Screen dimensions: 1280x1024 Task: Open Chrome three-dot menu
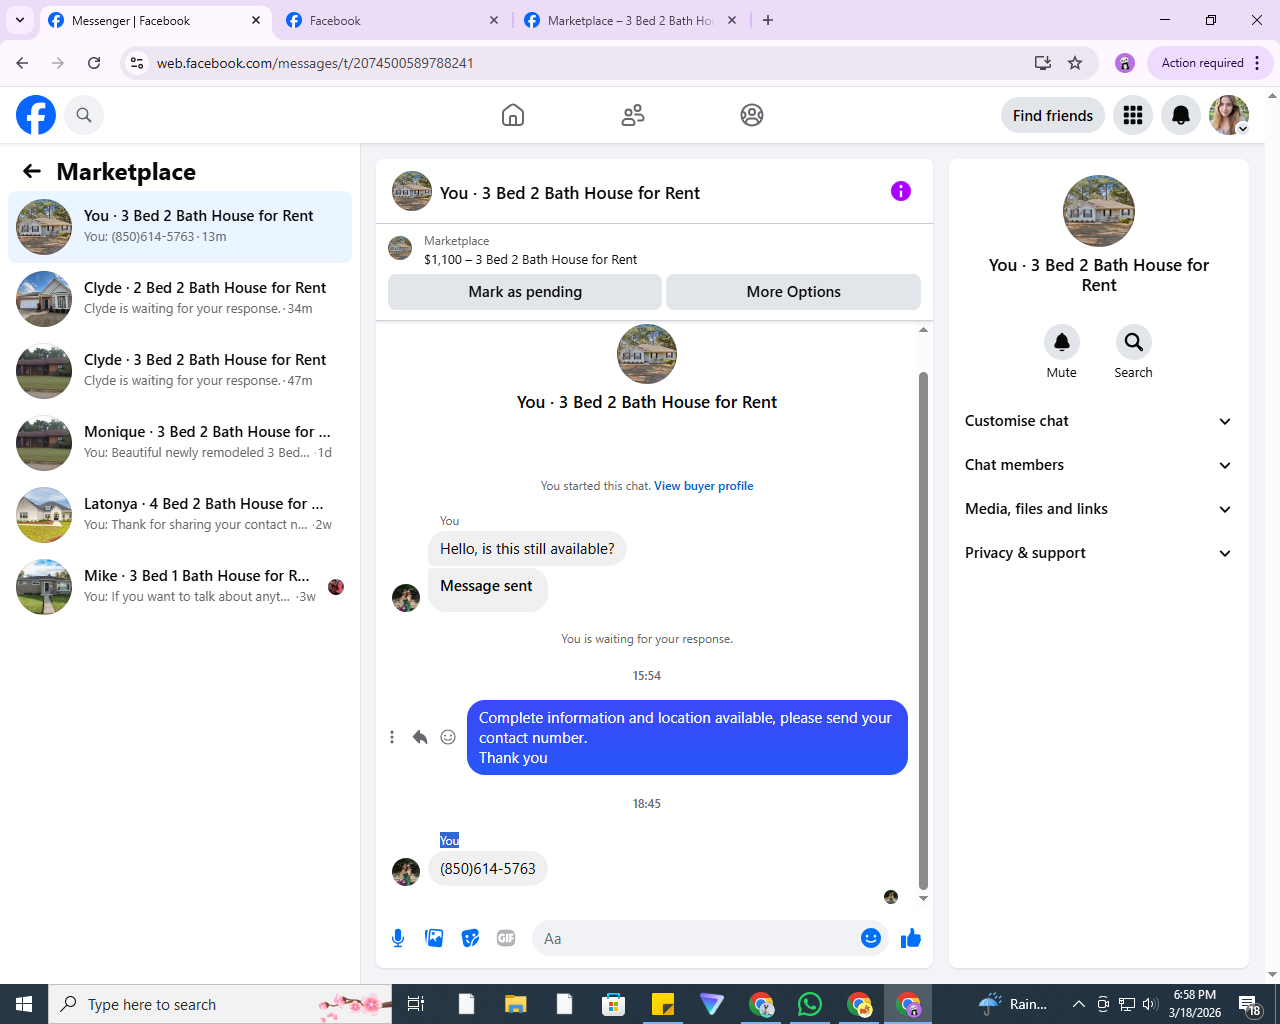(1257, 63)
